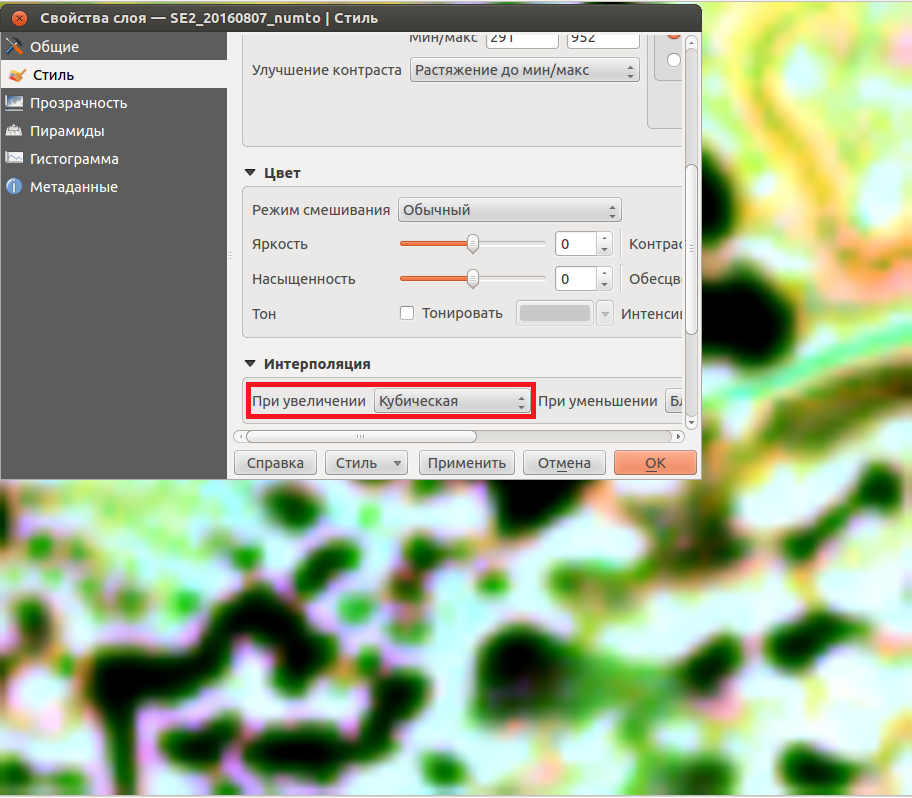912x798 pixels.
Task: Click the Стиль paintbrush icon
Action: point(16,75)
